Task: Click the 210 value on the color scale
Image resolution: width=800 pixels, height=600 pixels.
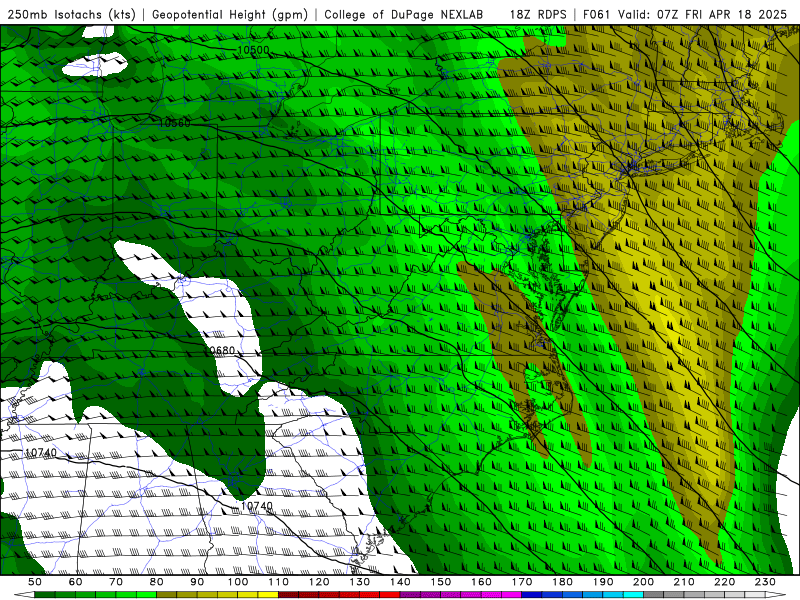Action: coord(684,582)
